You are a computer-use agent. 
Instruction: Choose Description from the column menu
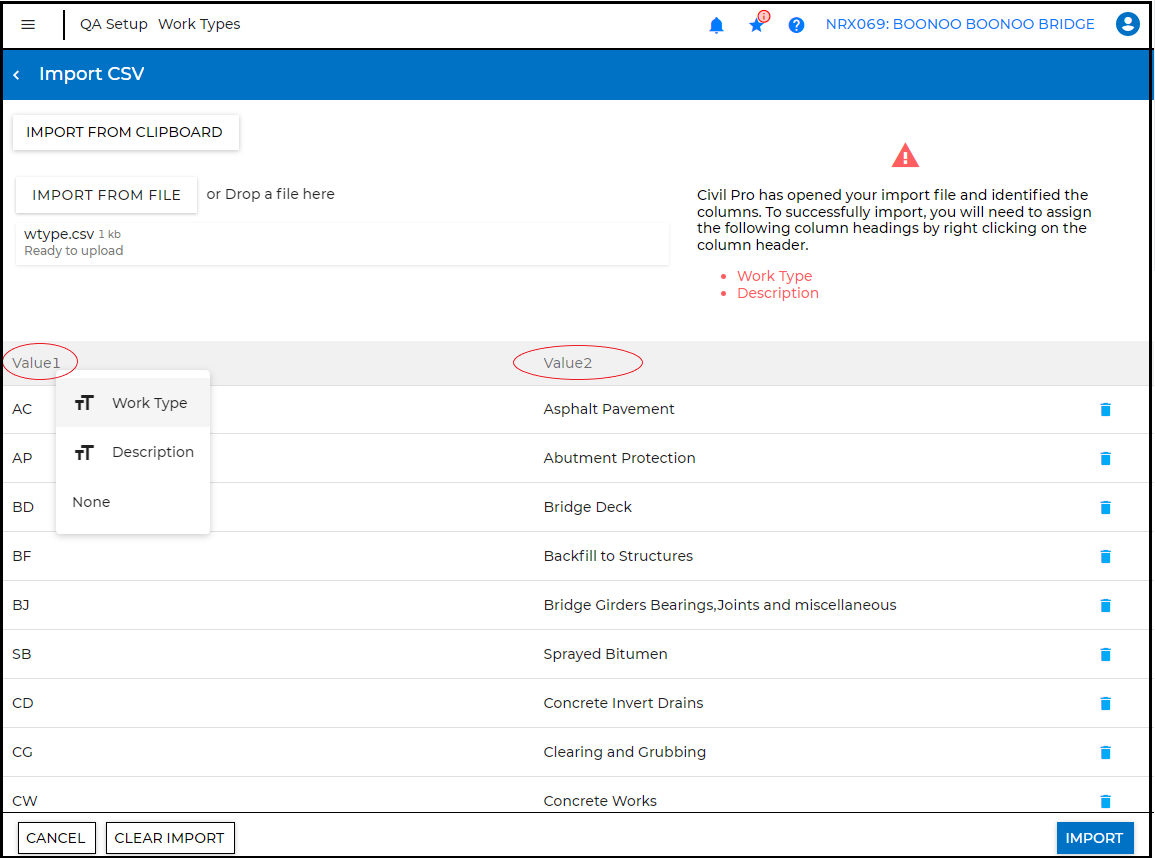(x=133, y=452)
